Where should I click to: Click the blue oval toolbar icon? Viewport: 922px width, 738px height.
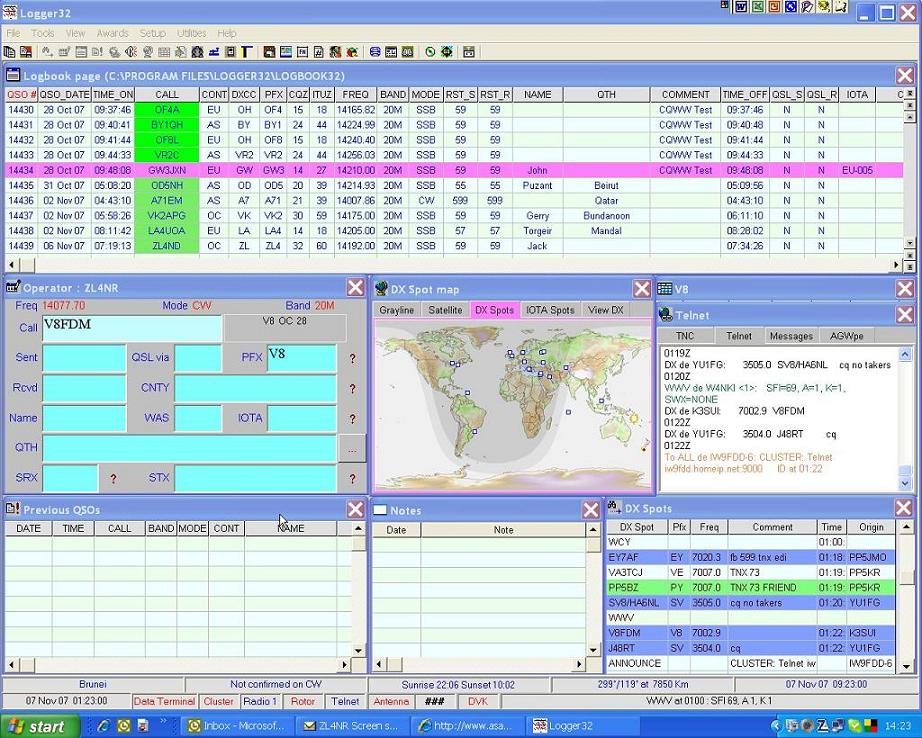tap(375, 52)
